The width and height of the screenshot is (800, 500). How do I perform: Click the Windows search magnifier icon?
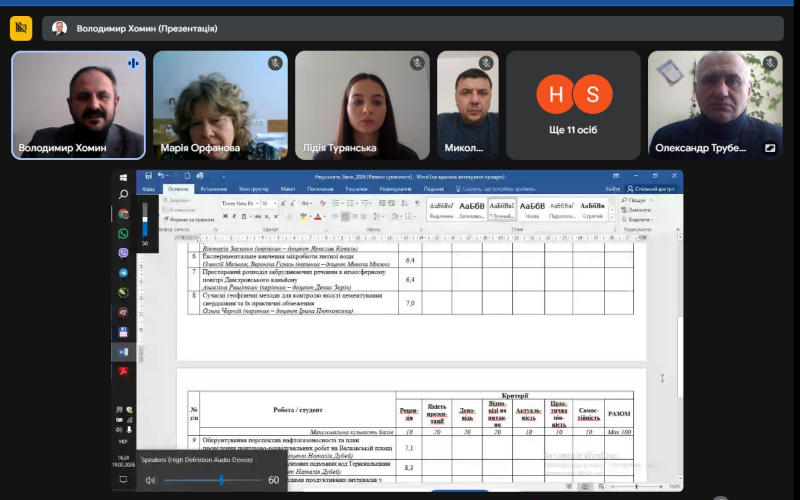coord(124,194)
